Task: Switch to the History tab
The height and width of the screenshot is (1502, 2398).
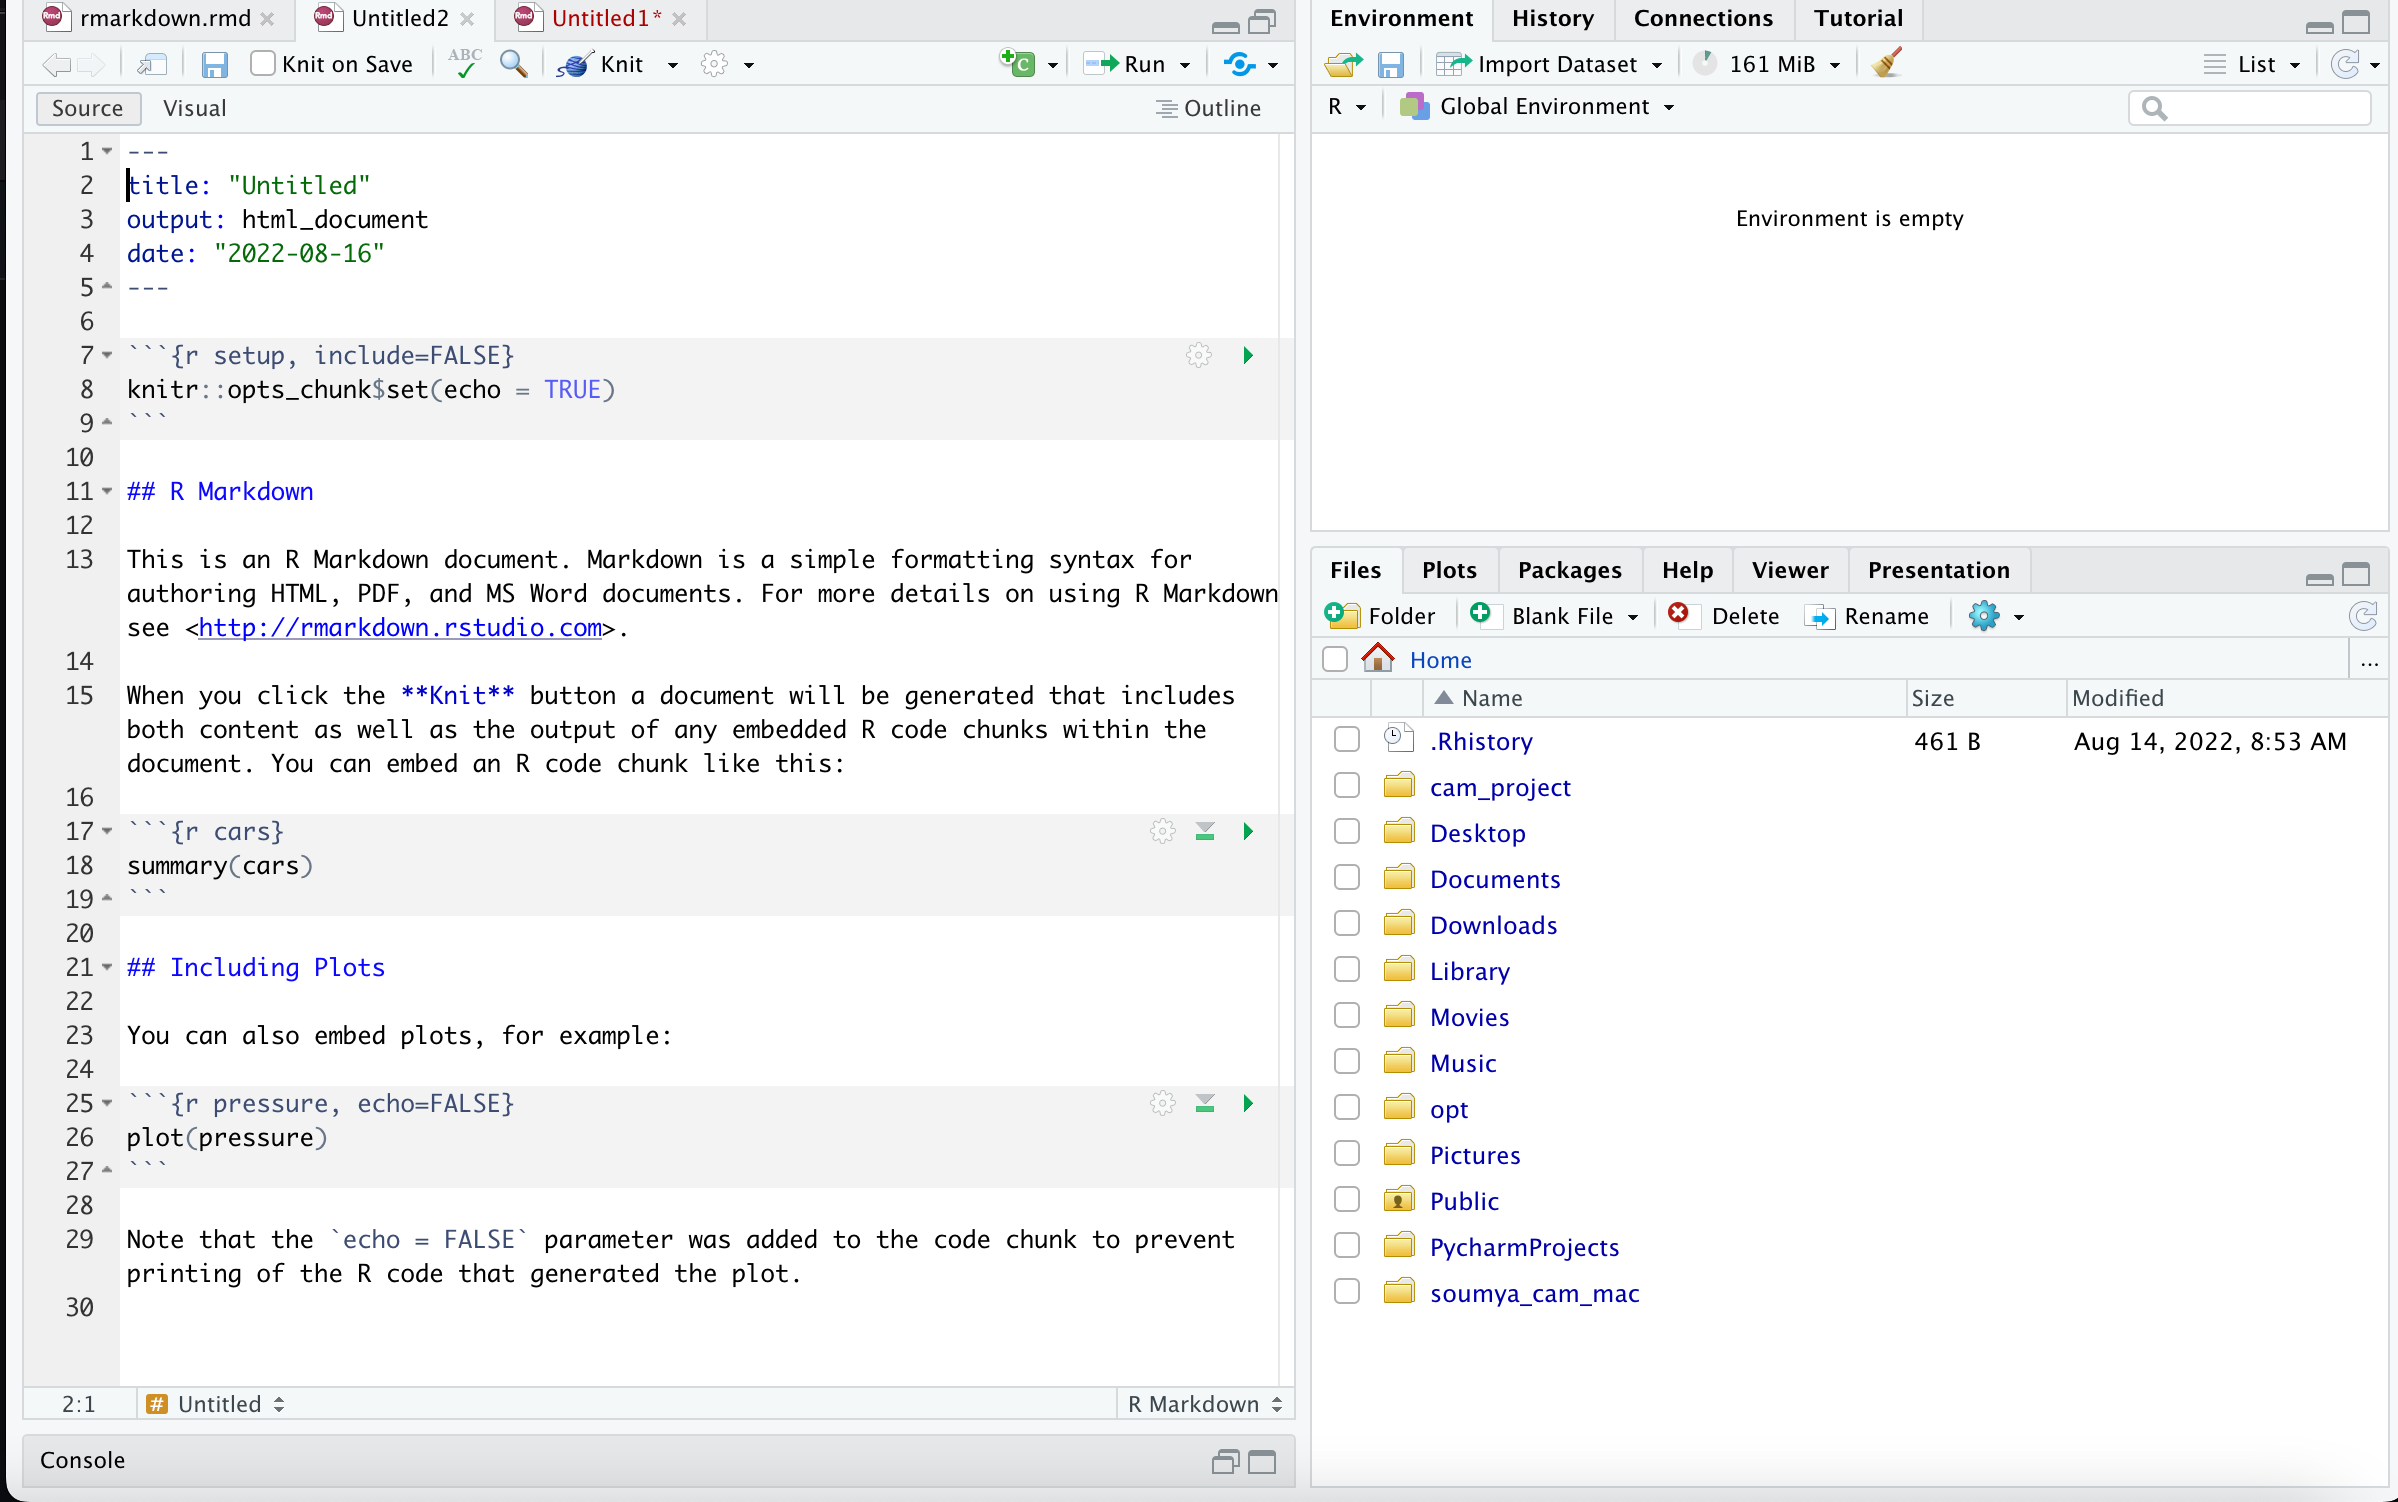Action: 1551,18
